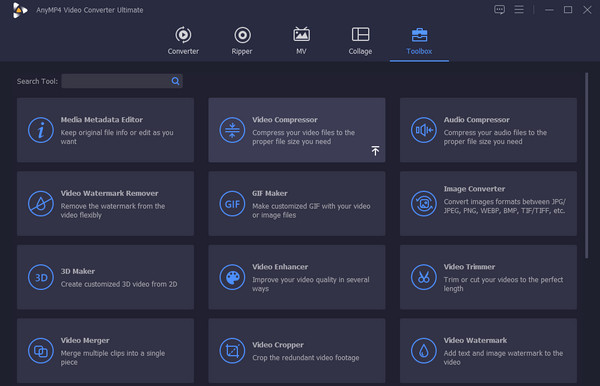Open the feedback chat icon in the title bar

tap(499, 10)
